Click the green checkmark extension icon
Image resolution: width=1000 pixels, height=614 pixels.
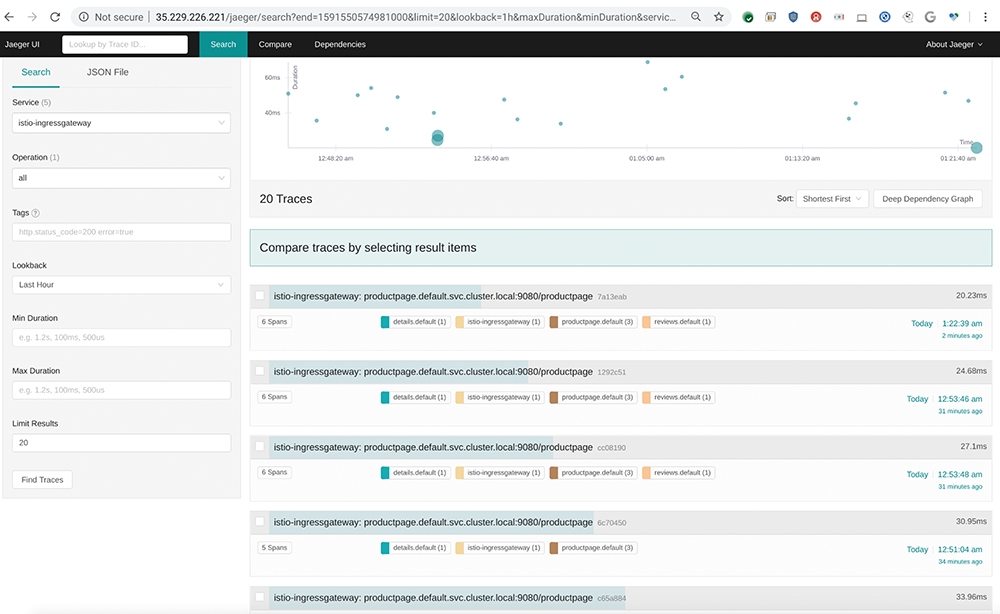pos(748,17)
